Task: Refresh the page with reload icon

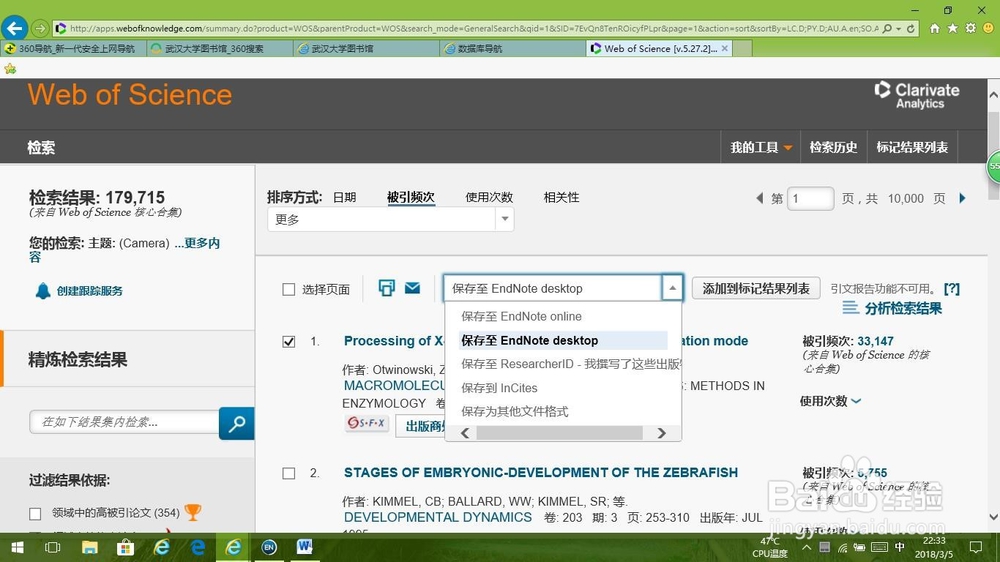Action: (x=911, y=29)
